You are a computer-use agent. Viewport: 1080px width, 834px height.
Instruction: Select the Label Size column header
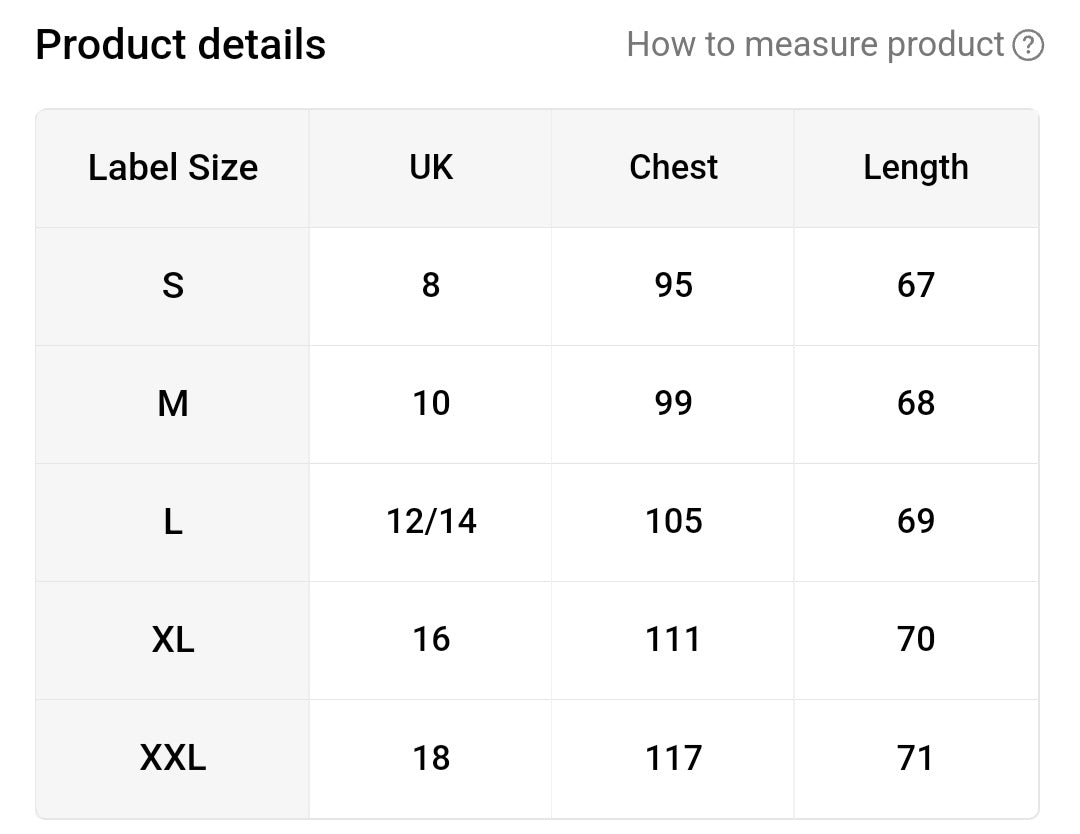(x=173, y=168)
